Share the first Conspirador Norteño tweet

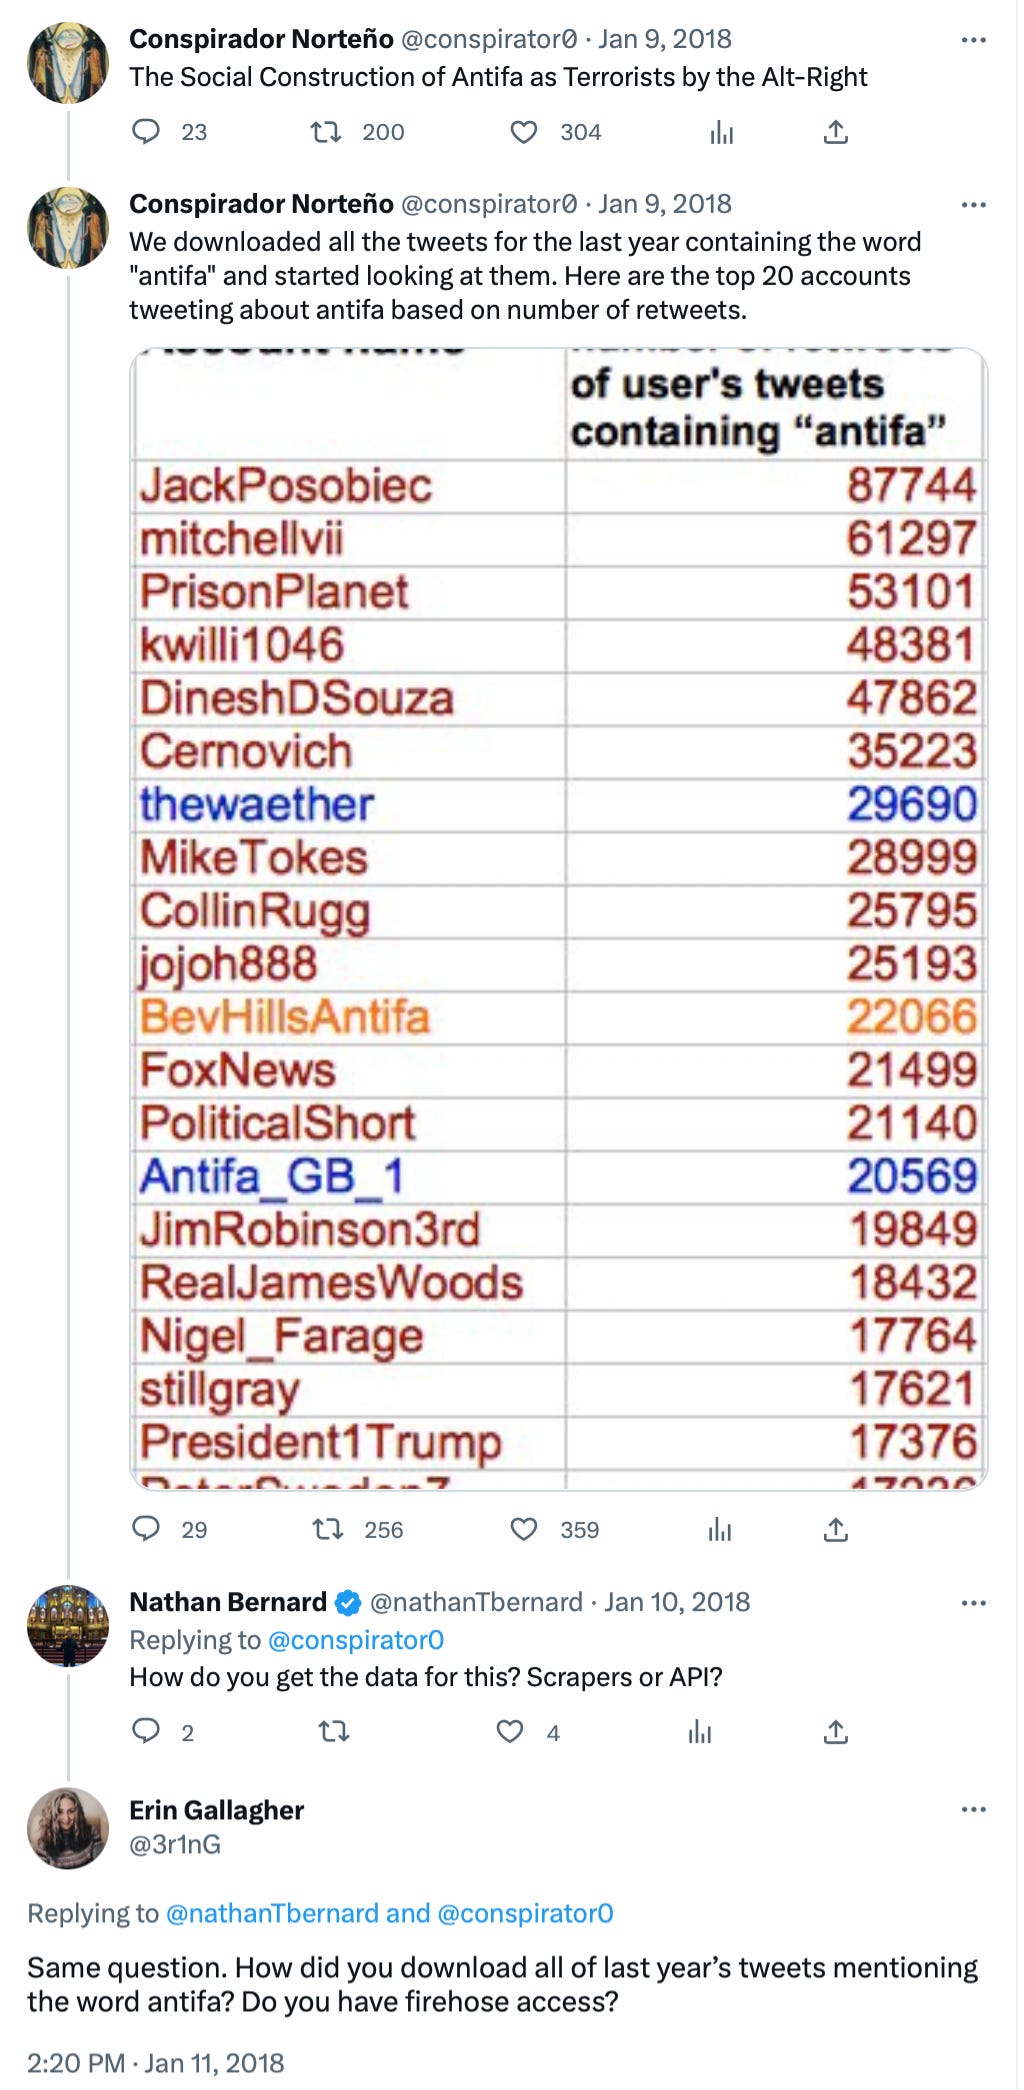click(836, 132)
